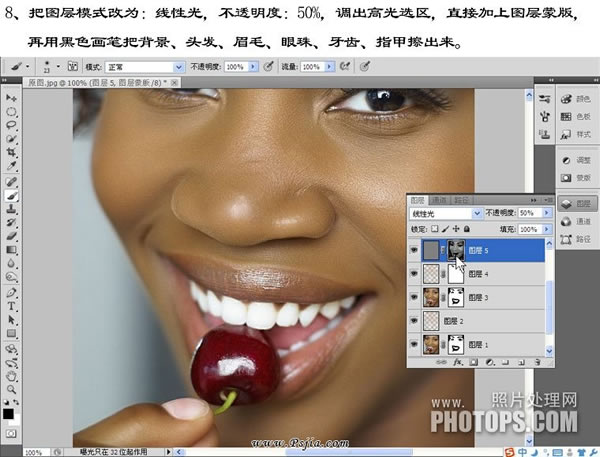Click the layer style fx icon
Image resolution: width=600 pixels, height=457 pixels.
click(457, 362)
